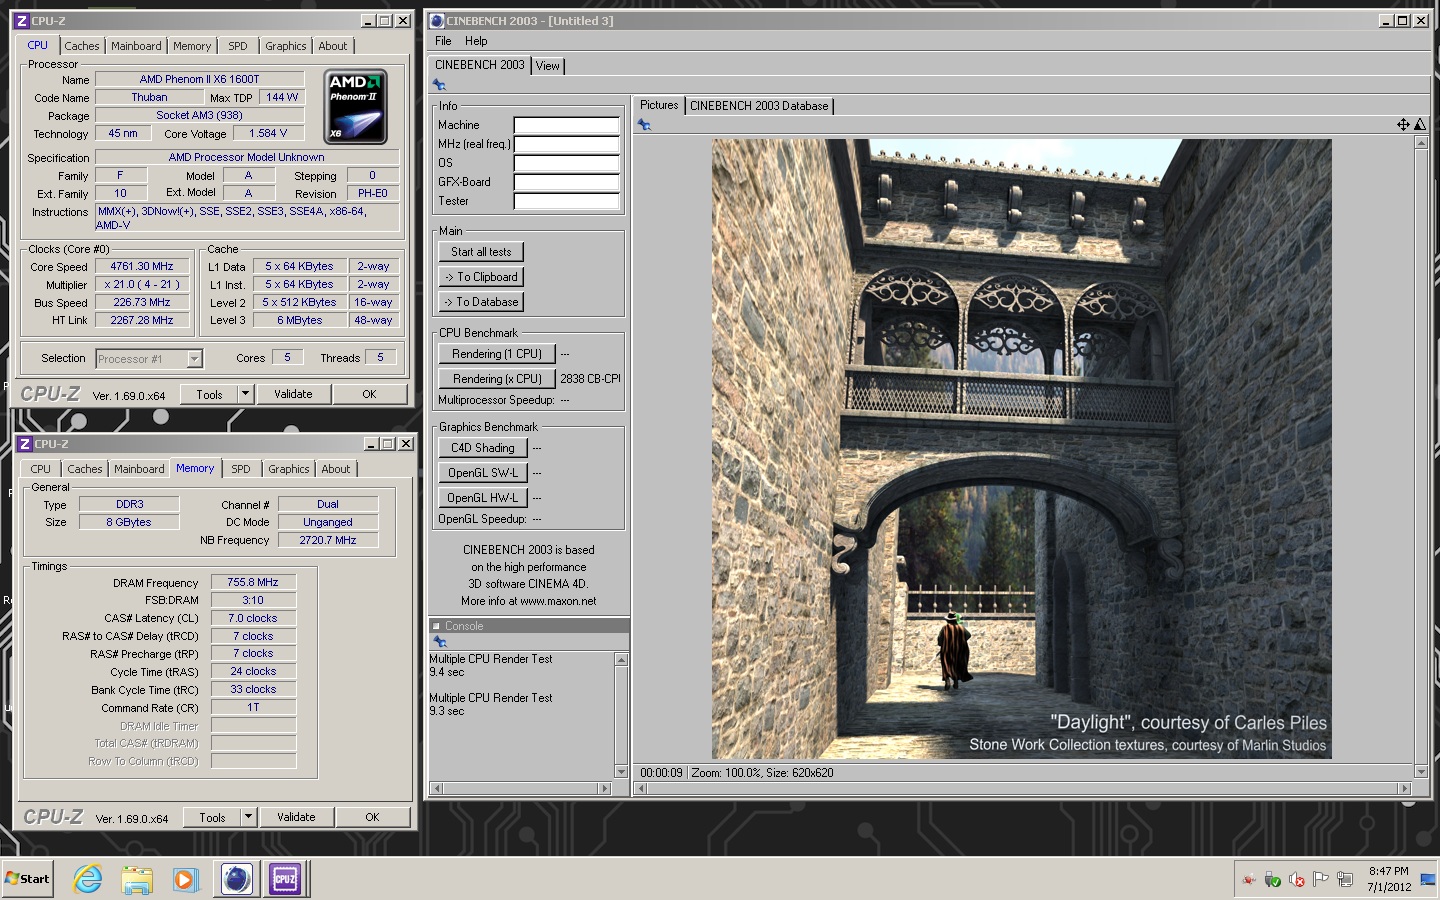Expand Tools dropdown arrow in lower CPU-Z window
The image size is (1440, 900).
click(248, 817)
